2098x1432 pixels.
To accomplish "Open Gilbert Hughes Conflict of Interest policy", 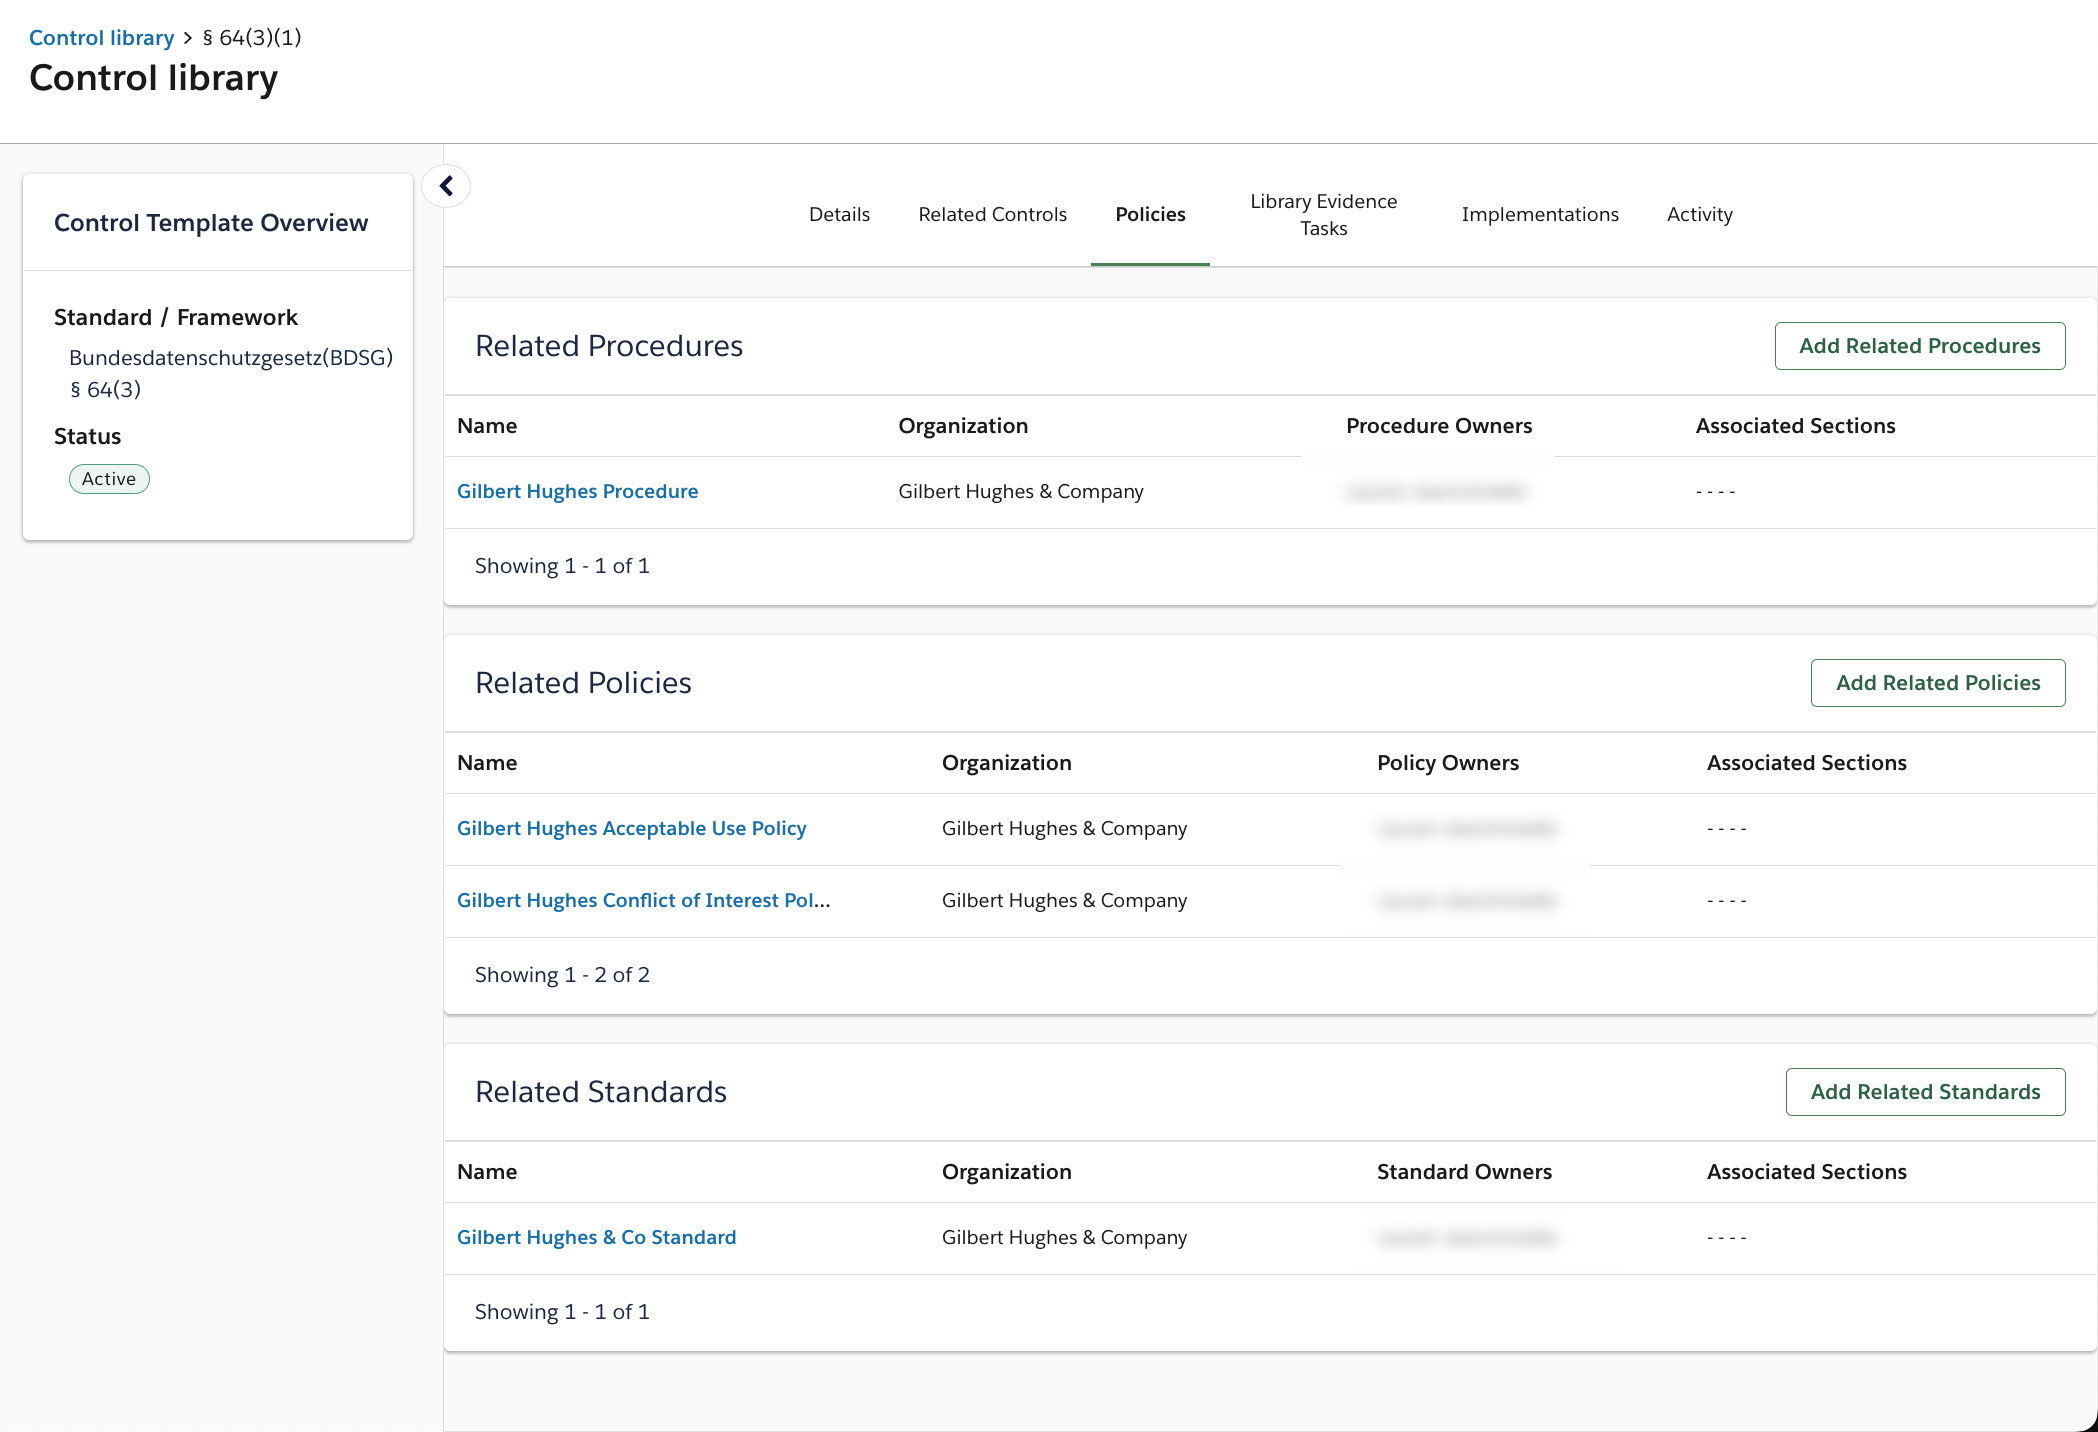I will click(643, 900).
